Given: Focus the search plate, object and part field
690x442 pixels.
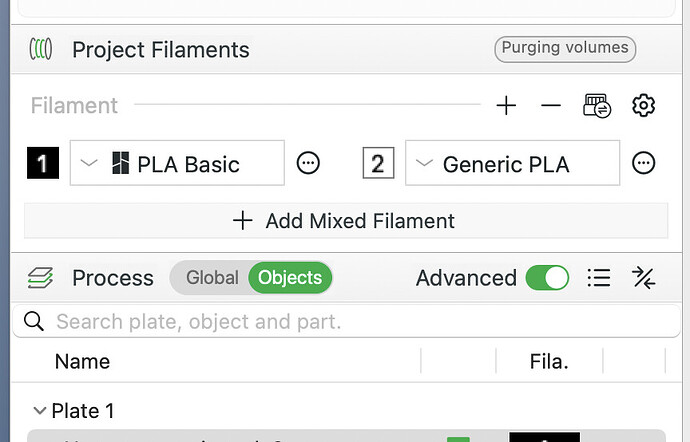Looking at the screenshot, I should [x=347, y=321].
